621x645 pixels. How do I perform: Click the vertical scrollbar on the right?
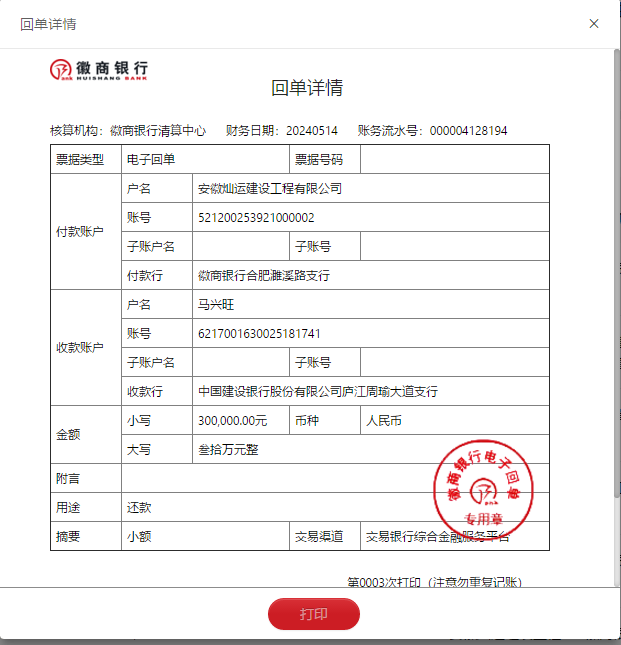click(616, 270)
